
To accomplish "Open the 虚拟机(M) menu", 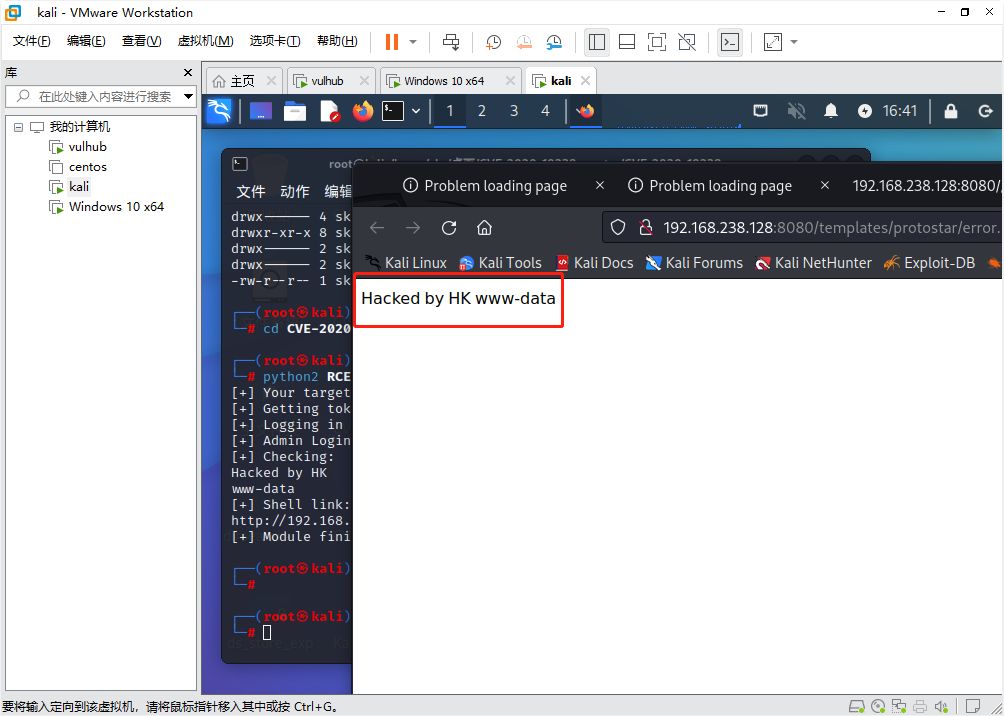I will point(205,41).
